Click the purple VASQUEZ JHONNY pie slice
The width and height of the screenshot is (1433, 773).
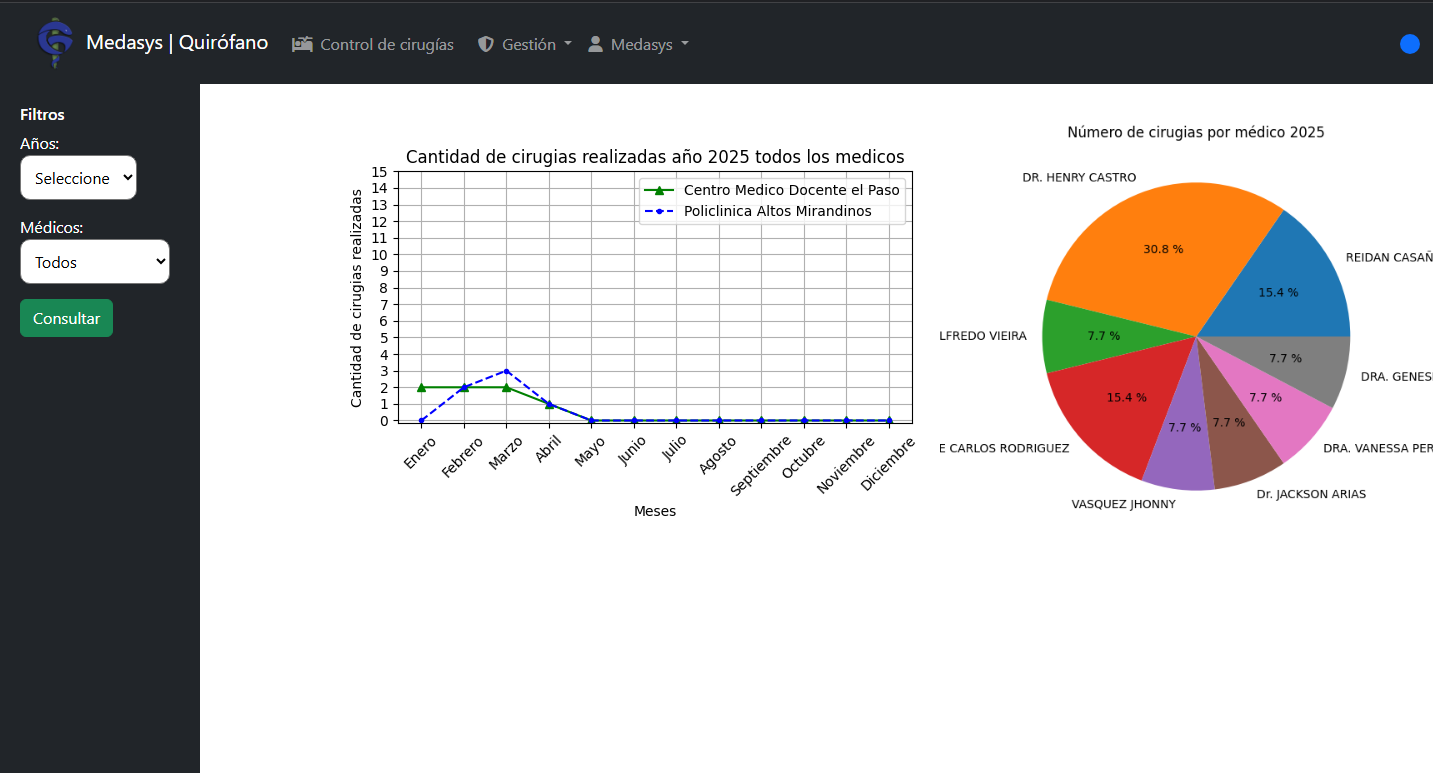coord(1183,430)
